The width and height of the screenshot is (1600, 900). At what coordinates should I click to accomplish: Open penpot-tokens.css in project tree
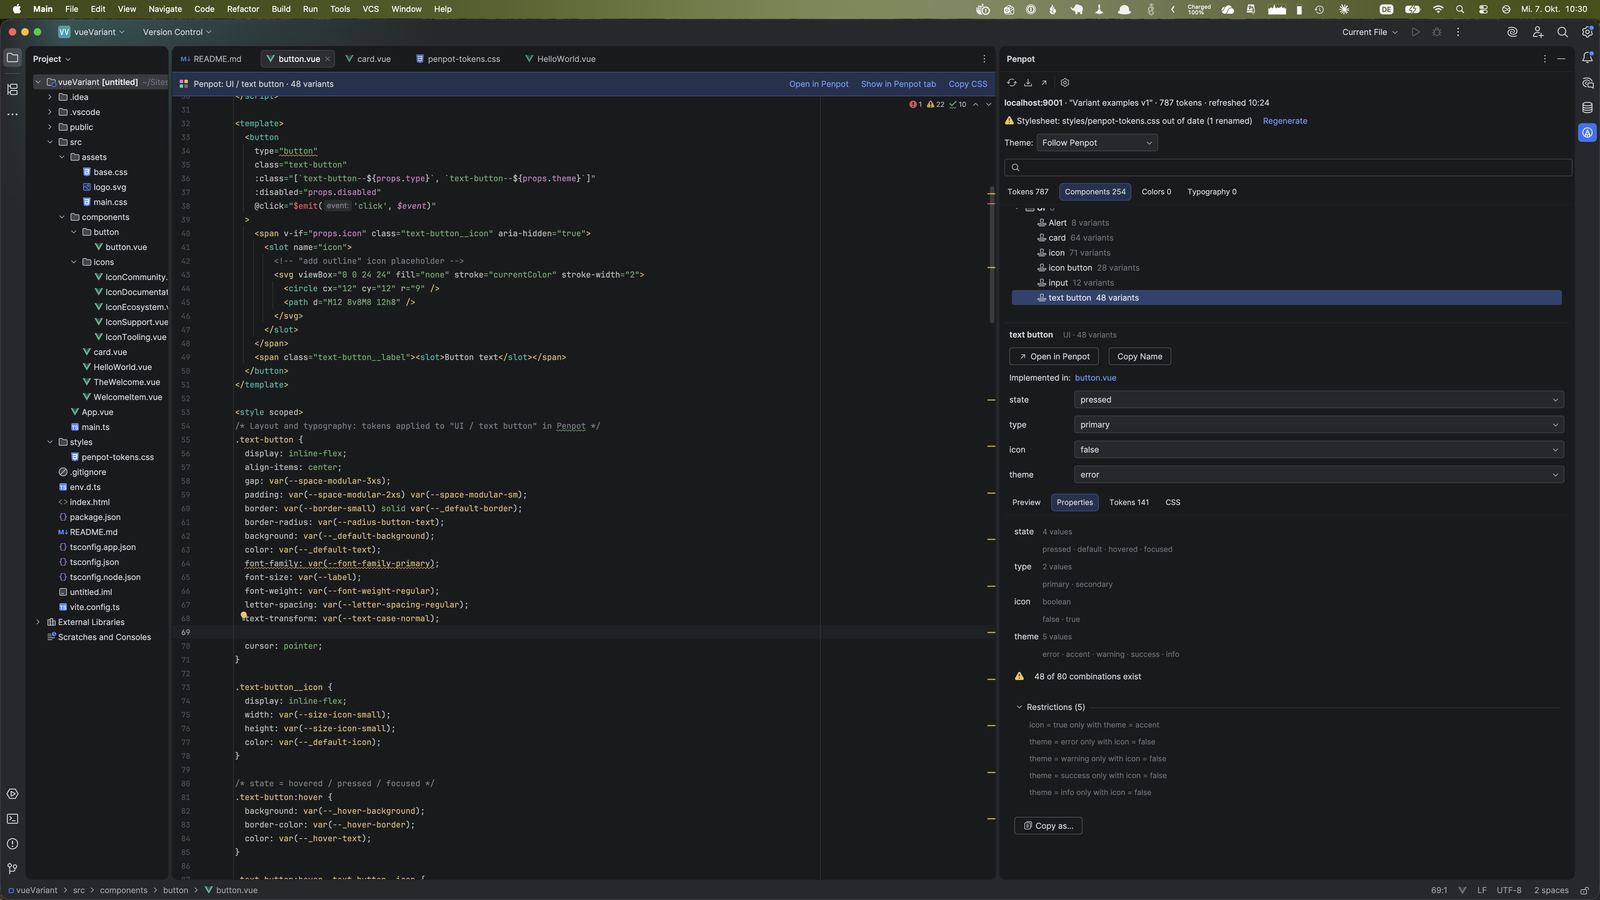point(117,457)
